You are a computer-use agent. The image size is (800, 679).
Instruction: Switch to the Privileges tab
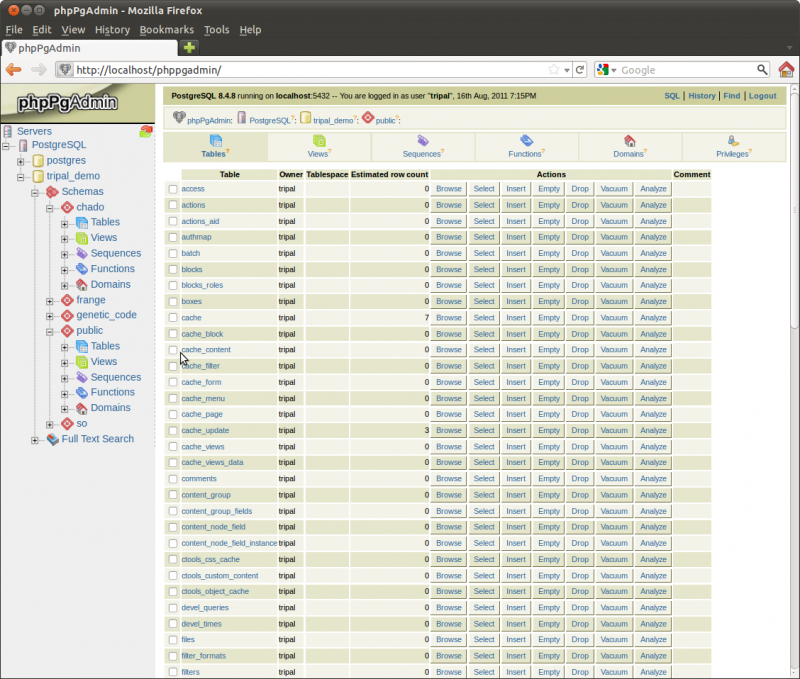[x=734, y=146]
